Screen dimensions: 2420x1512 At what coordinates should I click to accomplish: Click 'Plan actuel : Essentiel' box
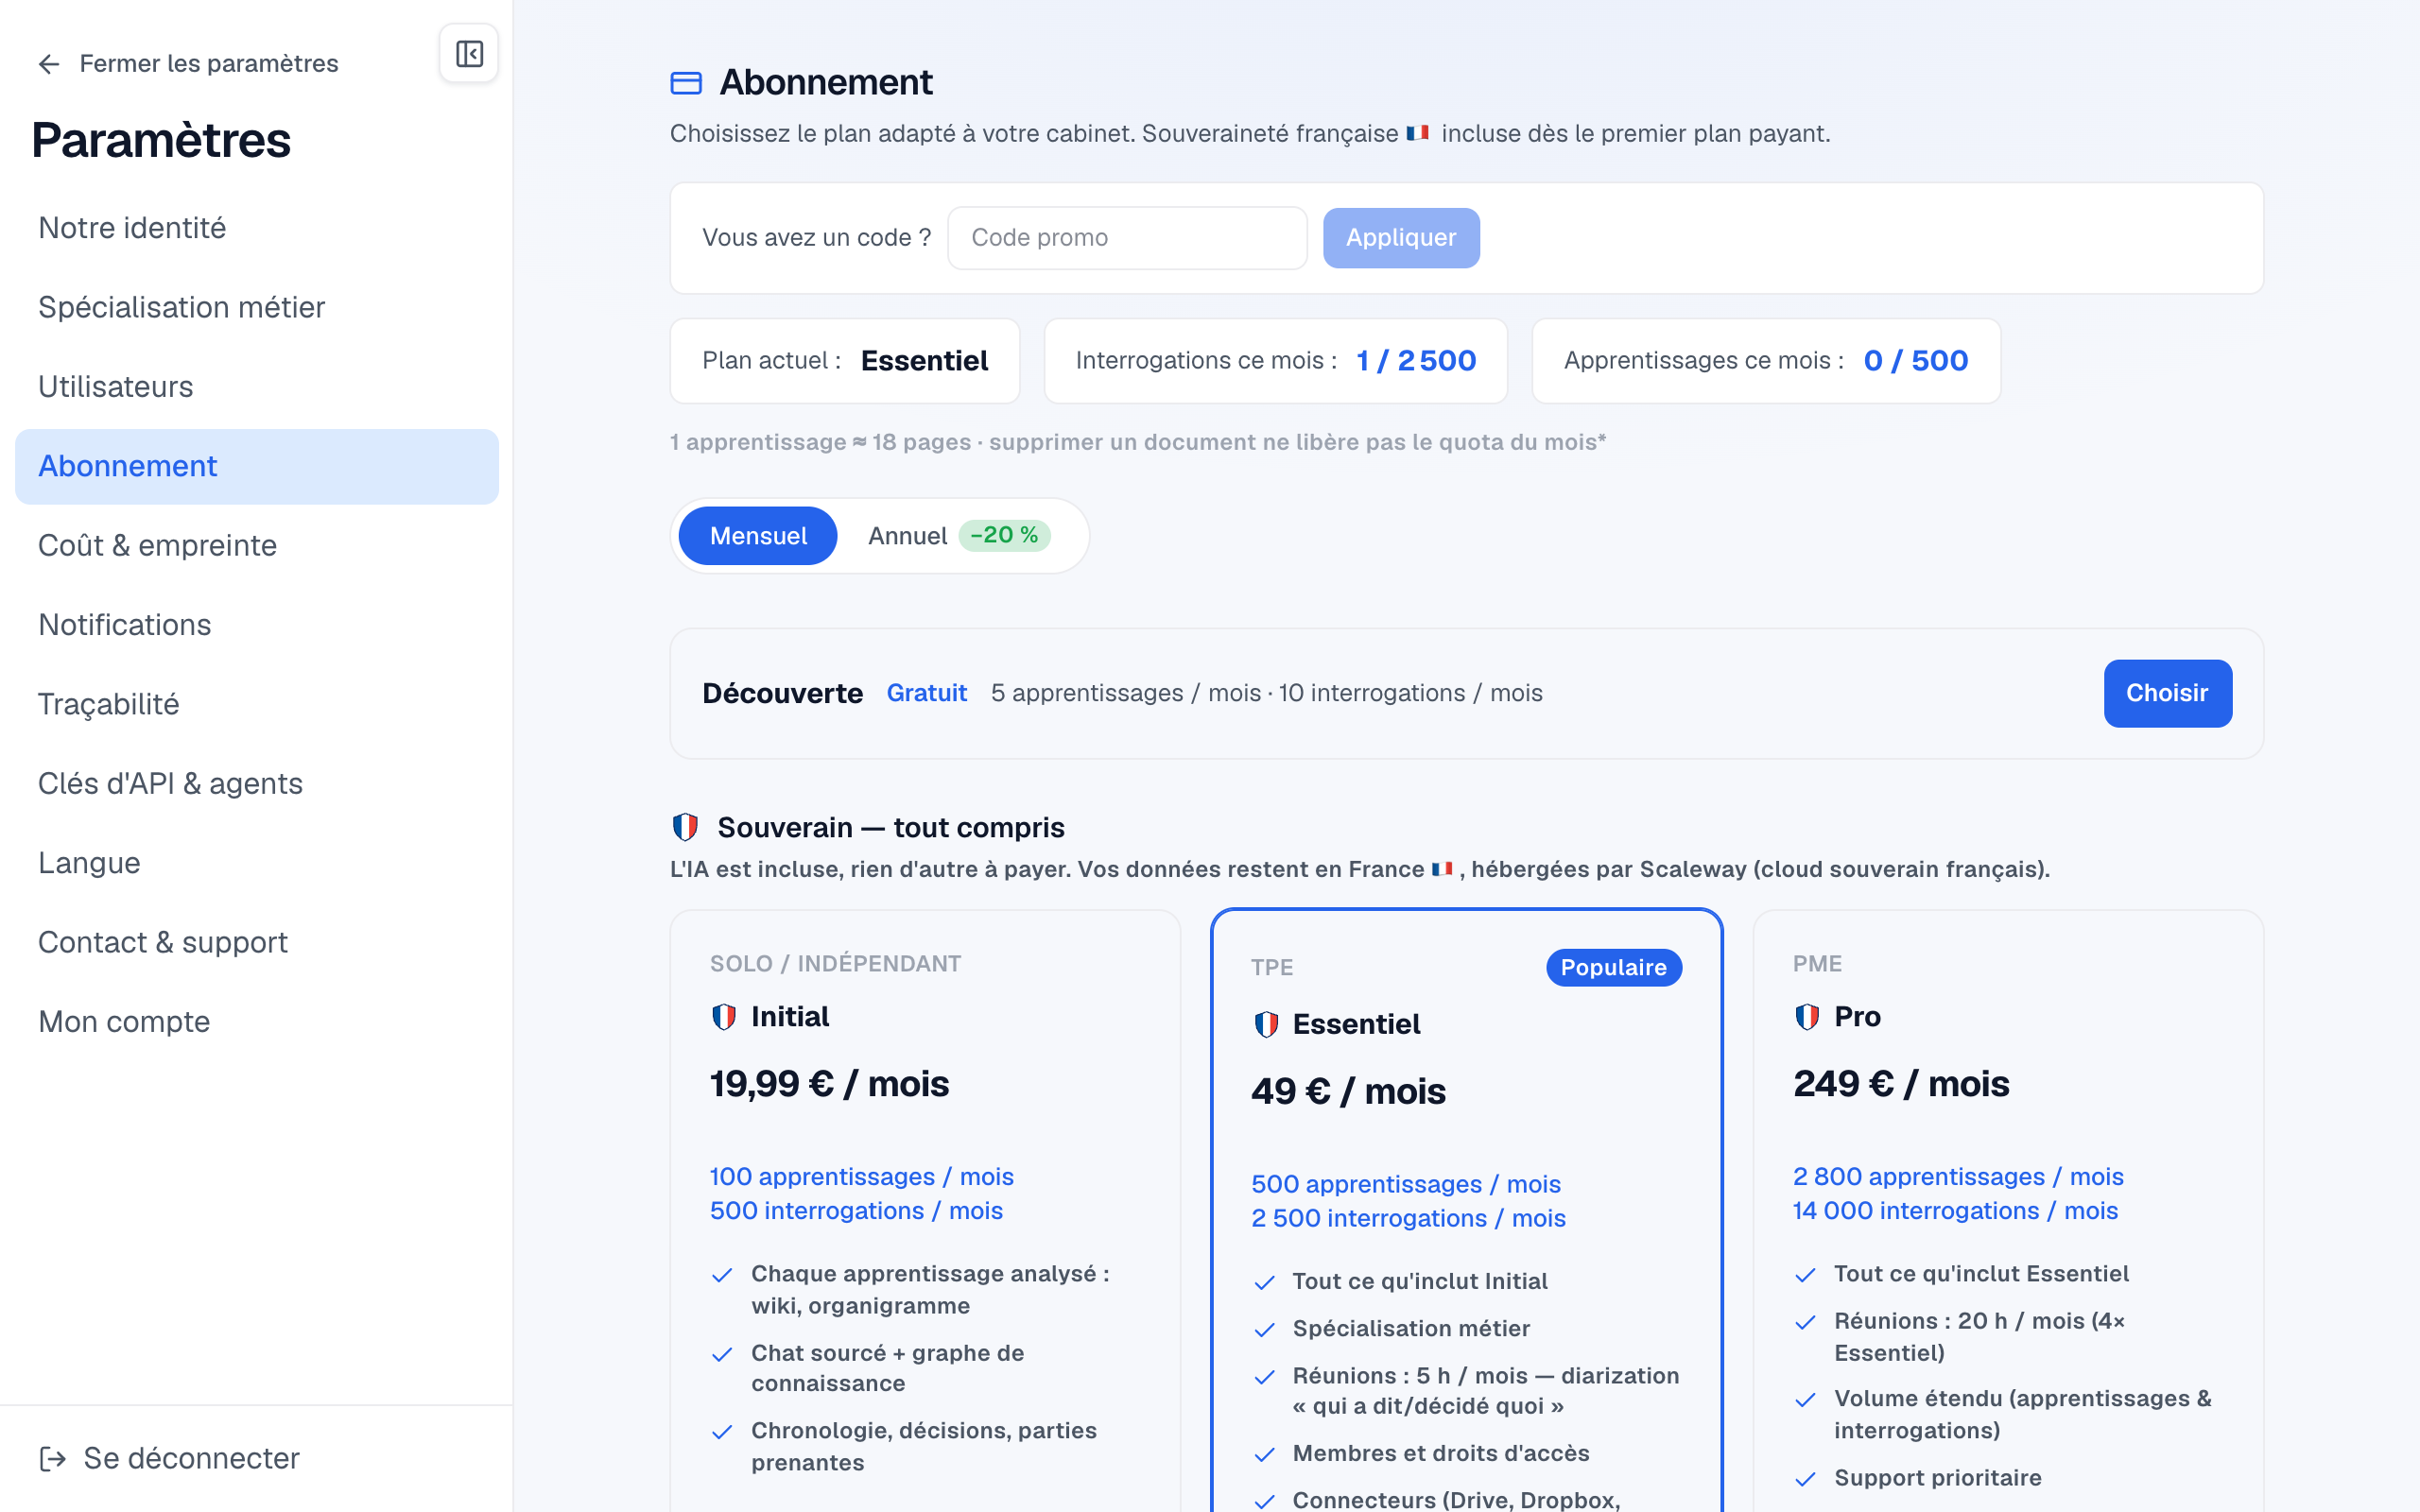coord(845,361)
